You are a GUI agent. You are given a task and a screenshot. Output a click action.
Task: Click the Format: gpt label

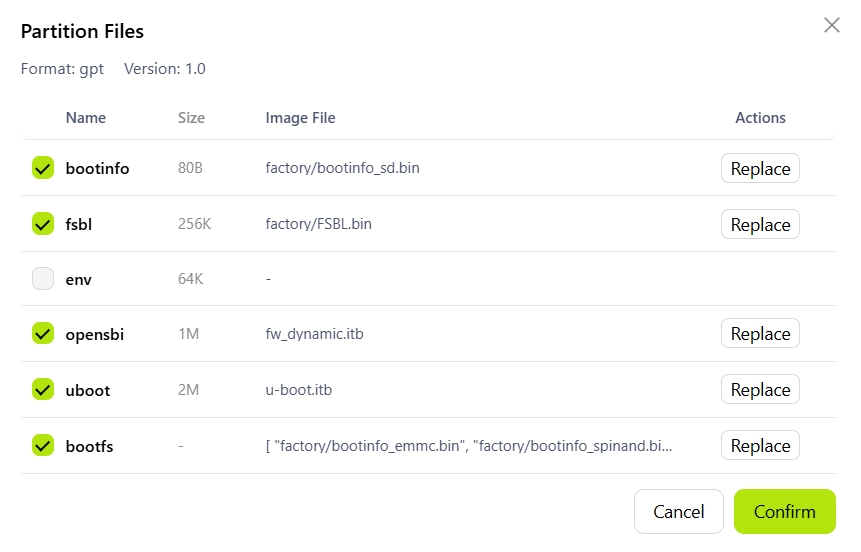point(62,69)
